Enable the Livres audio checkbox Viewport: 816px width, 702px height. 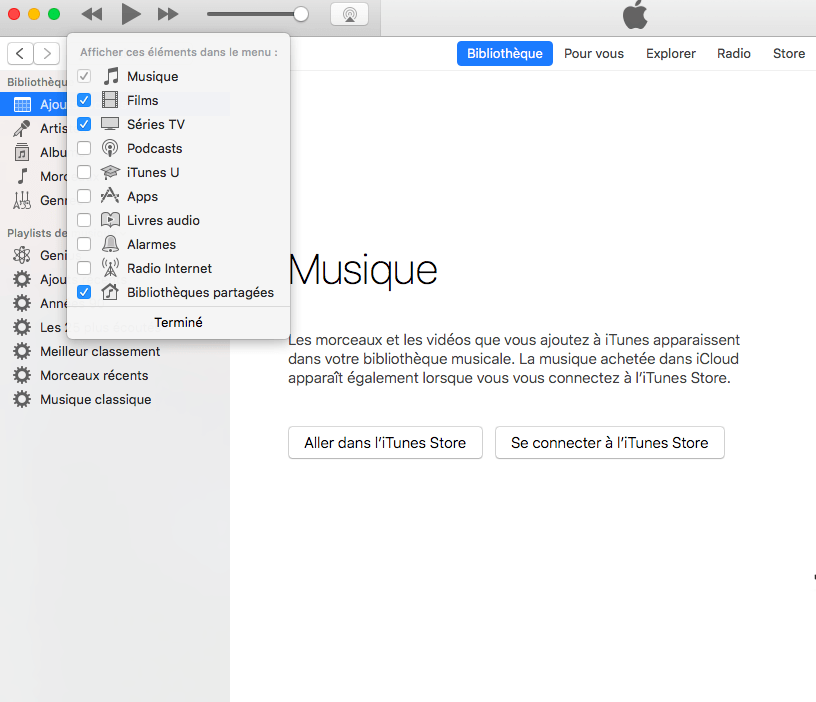(x=84, y=220)
